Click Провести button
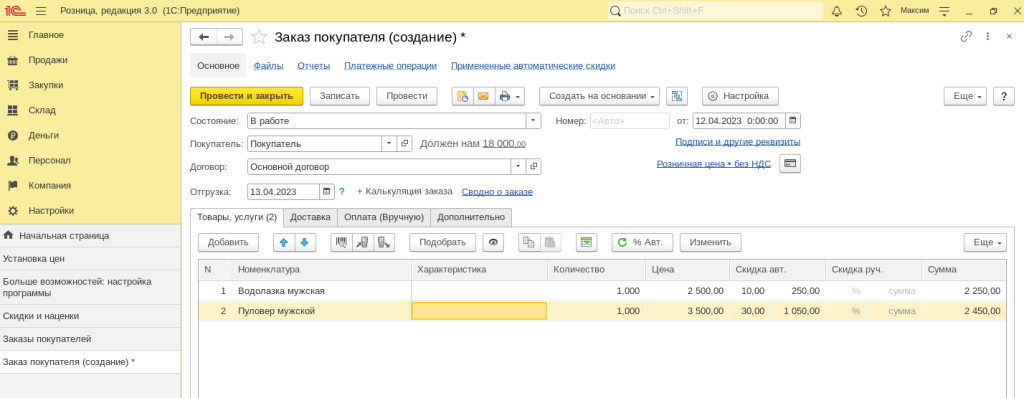The height and width of the screenshot is (398, 1024). pos(407,96)
